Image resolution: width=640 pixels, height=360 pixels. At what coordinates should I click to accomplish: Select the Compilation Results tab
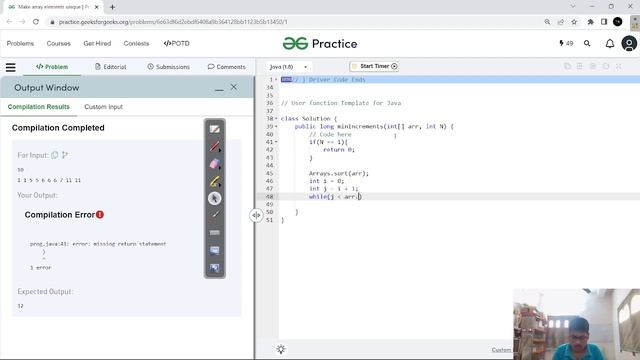pos(39,107)
